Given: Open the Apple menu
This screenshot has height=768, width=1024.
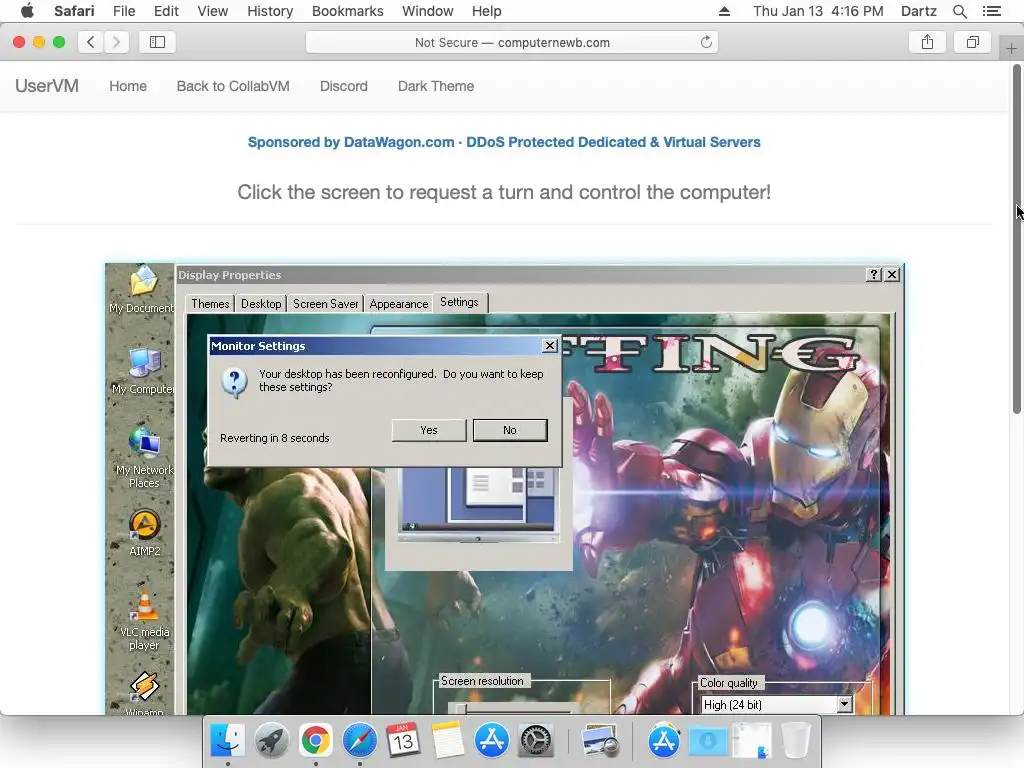Looking at the screenshot, I should pos(27,11).
